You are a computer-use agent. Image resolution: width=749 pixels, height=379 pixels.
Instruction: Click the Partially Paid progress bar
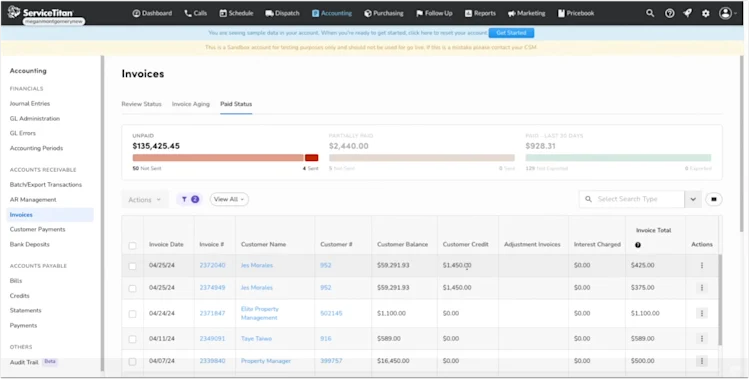[422, 158]
